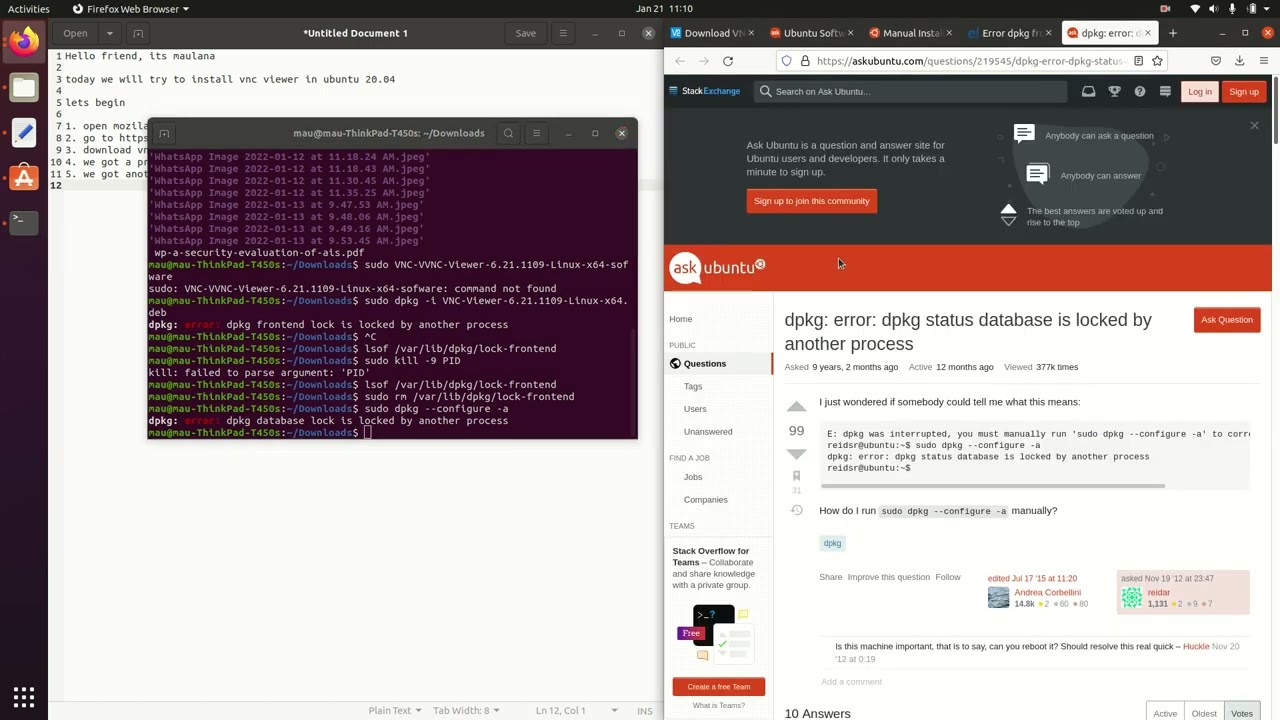1280x720 pixels.
Task: Open gedit hamburger menu
Action: (563, 33)
